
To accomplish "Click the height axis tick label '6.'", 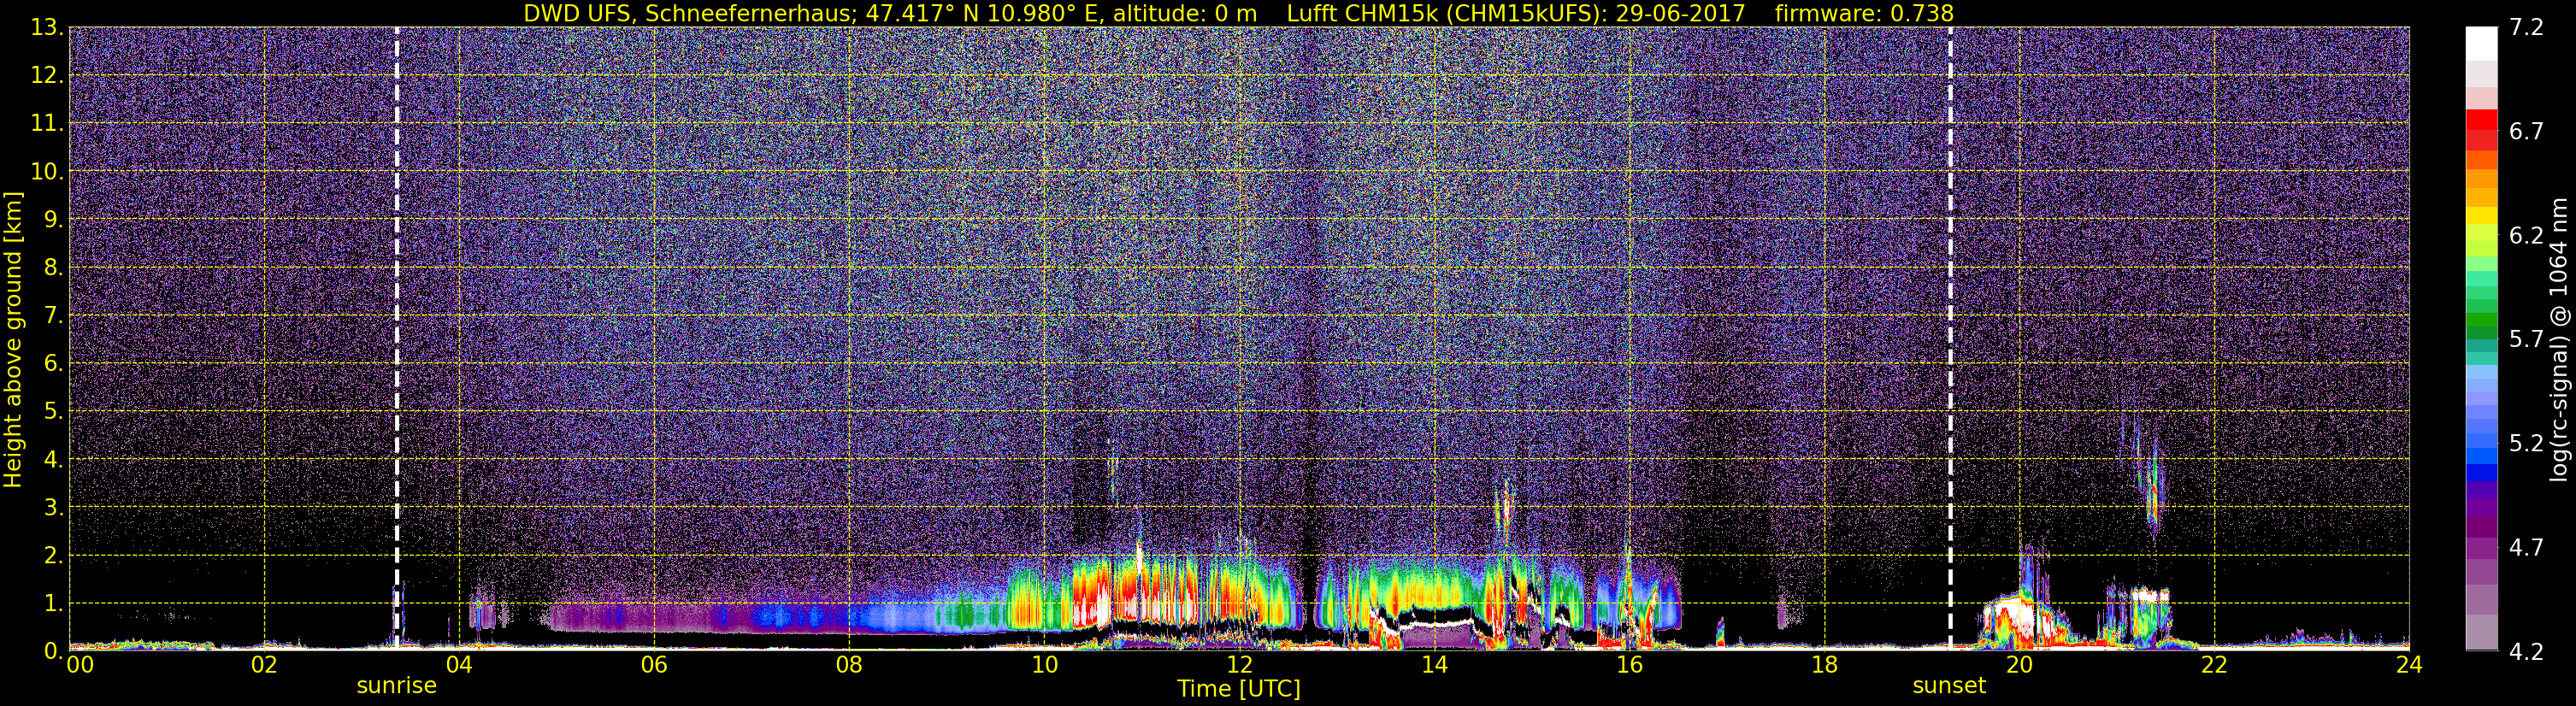I will 53,364.
